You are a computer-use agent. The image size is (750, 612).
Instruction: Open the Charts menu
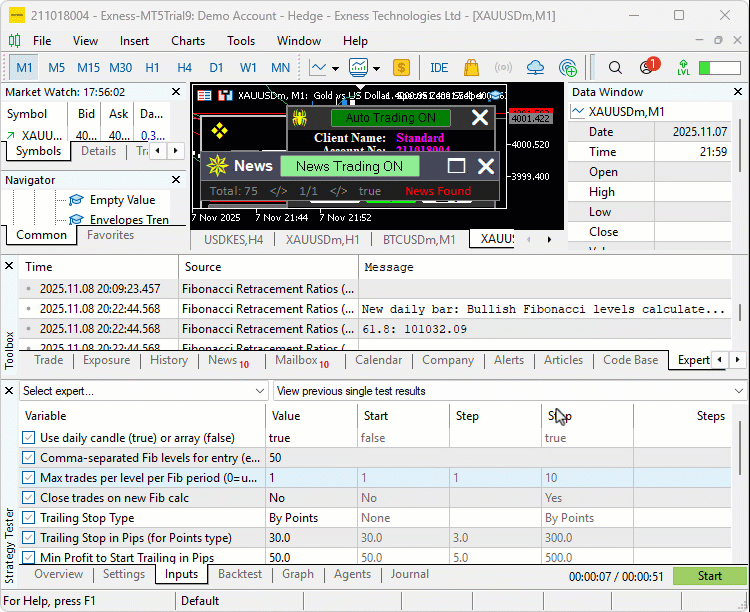pyautogui.click(x=188, y=41)
